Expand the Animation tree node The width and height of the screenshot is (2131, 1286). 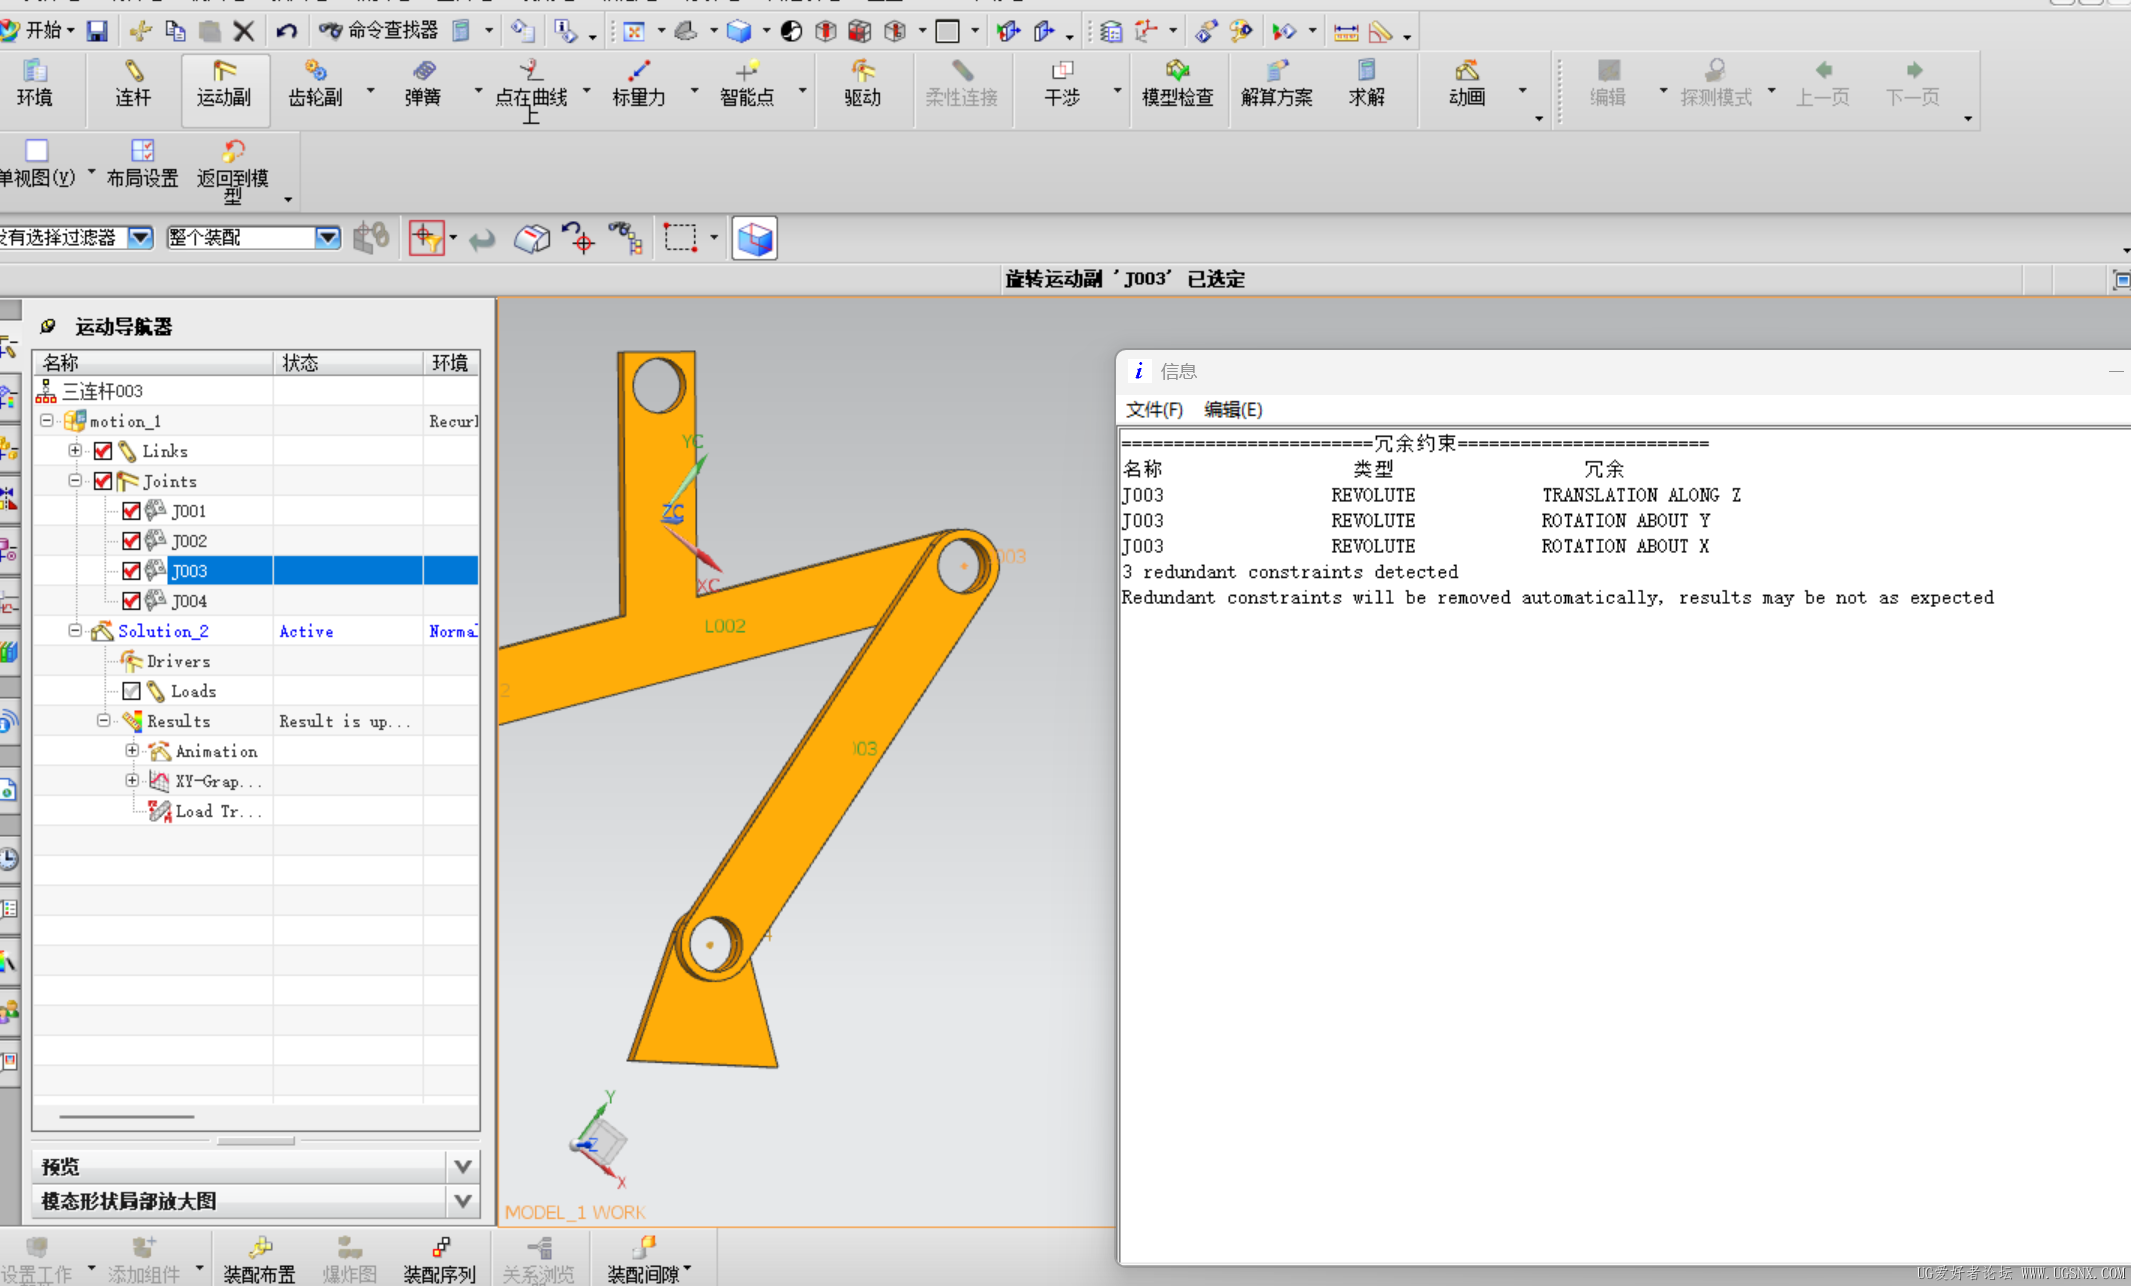click(131, 751)
